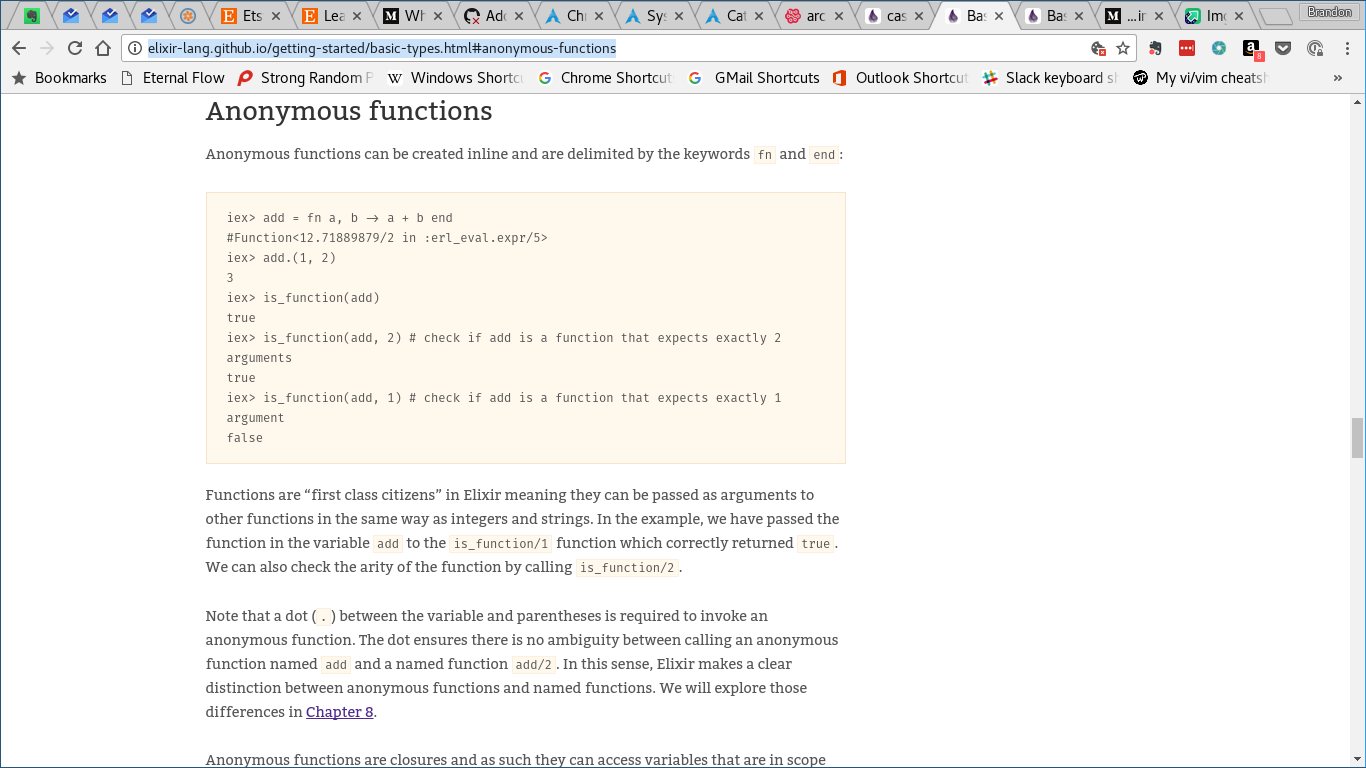1366x768 pixels.
Task: Click the '#Function<12.71889879/2' output line
Action: click(387, 238)
